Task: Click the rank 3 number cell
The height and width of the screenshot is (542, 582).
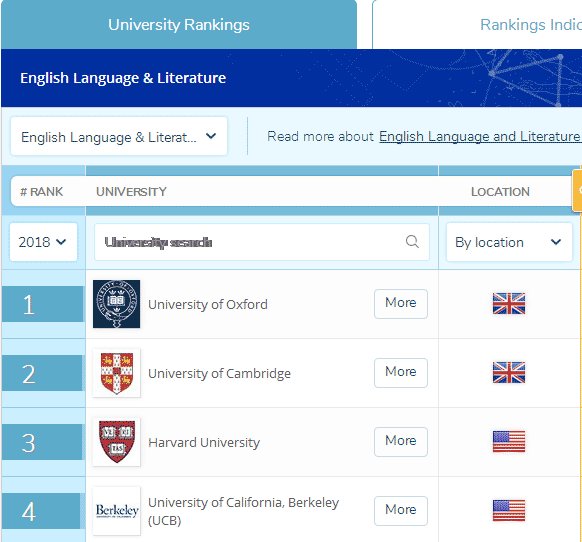Action: click(x=42, y=442)
